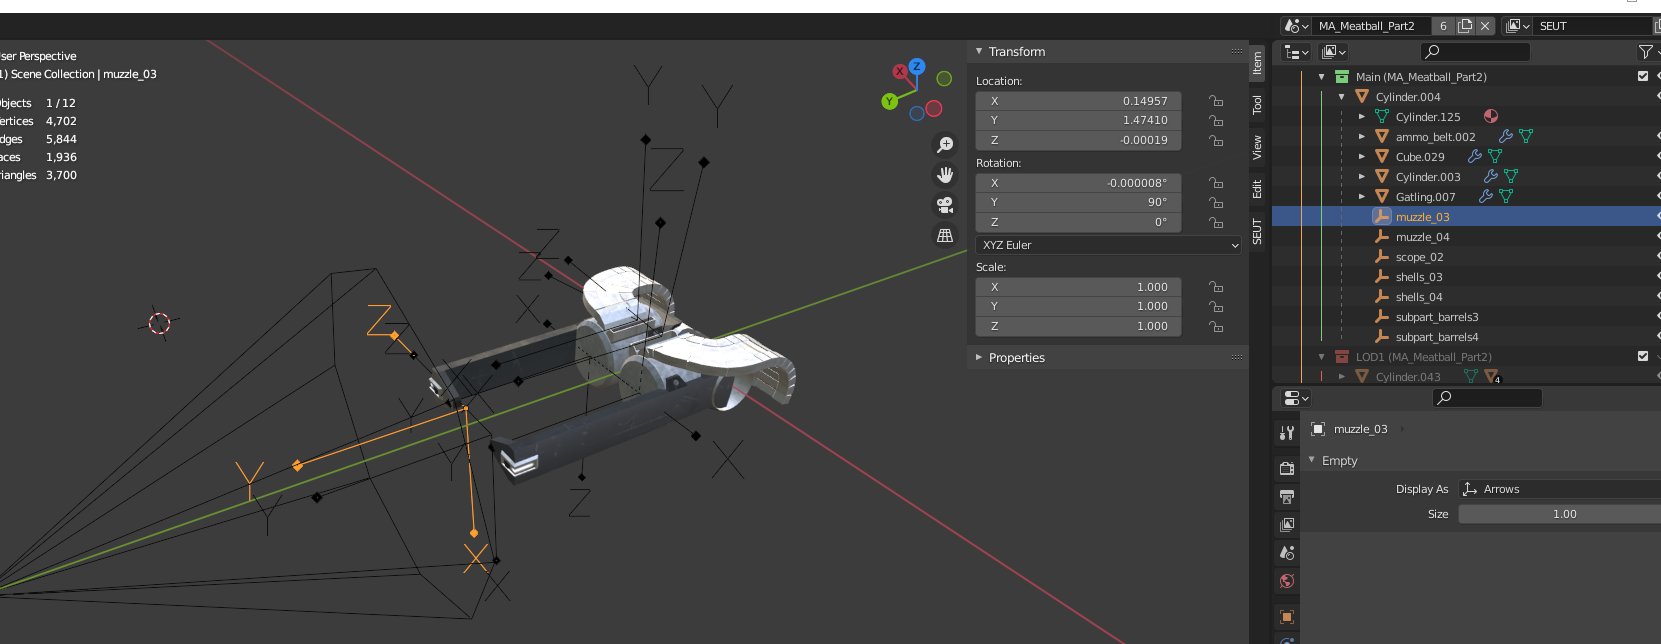Click the Location X value field
Screen dimensions: 1661x644
(1079, 101)
